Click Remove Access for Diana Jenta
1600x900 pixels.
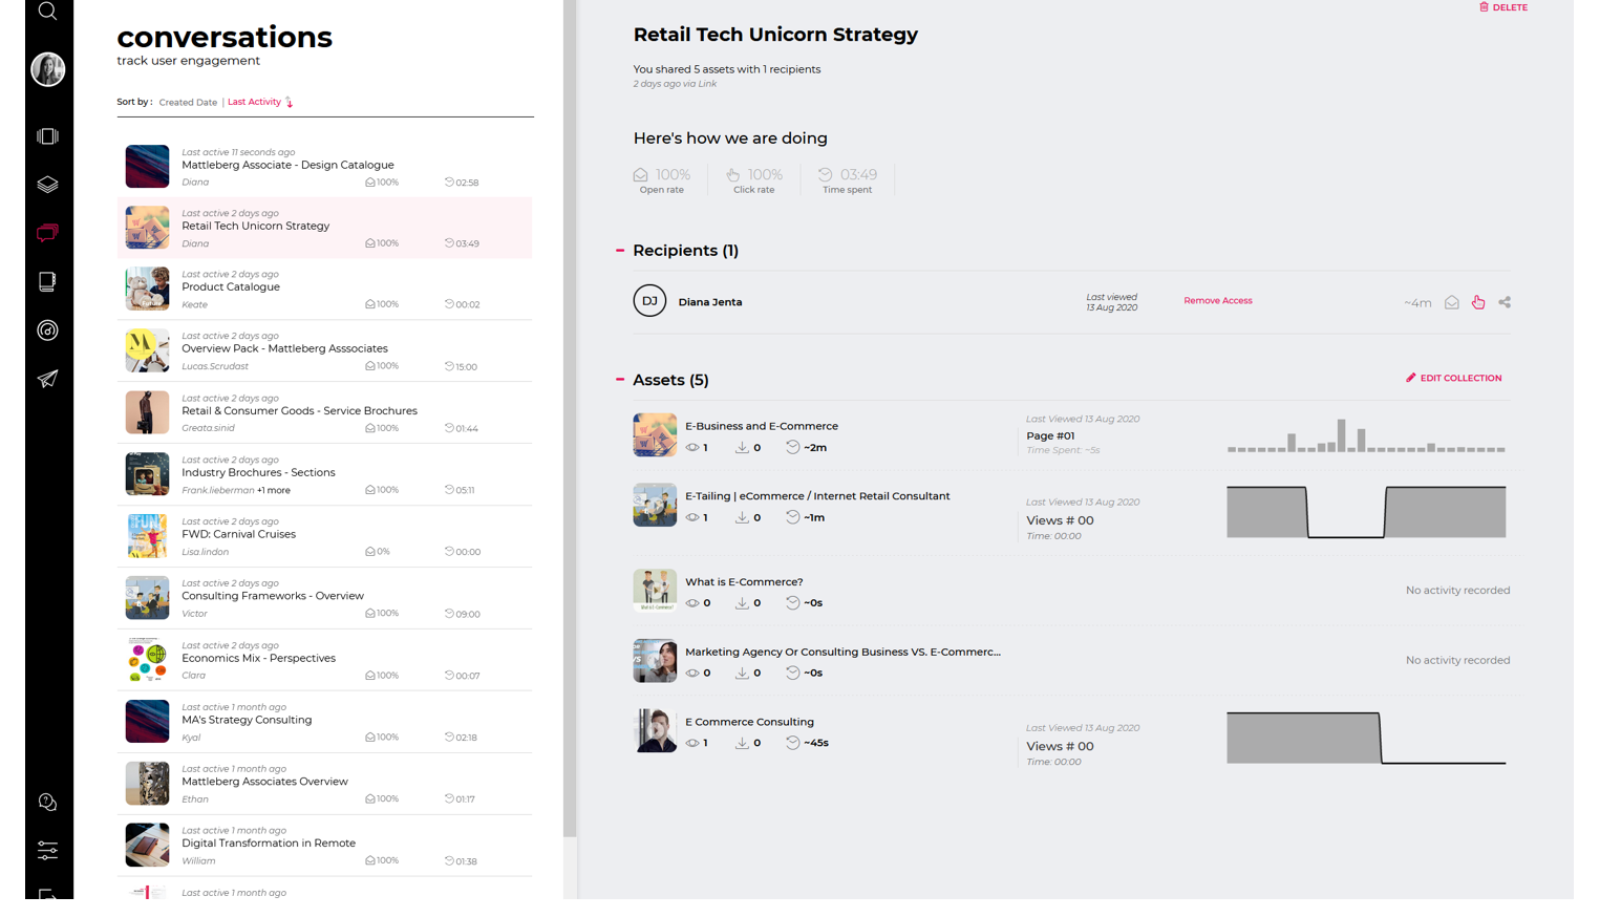[x=1217, y=301]
